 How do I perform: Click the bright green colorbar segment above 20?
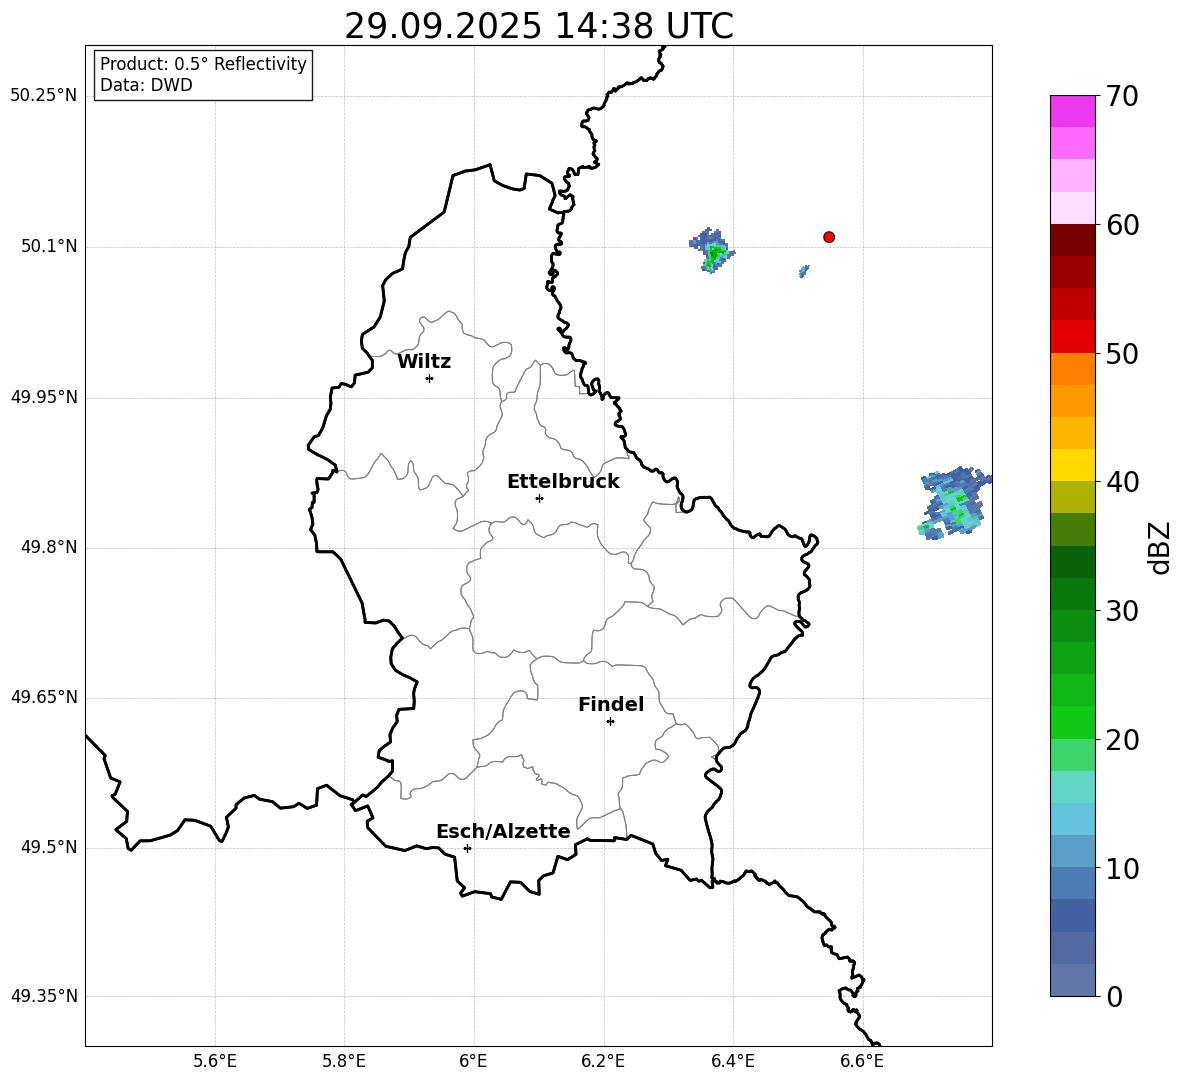(1072, 722)
